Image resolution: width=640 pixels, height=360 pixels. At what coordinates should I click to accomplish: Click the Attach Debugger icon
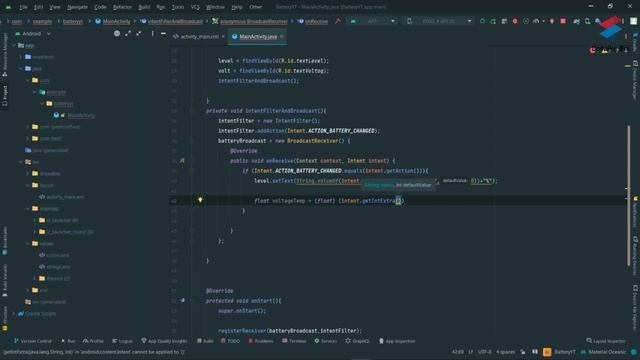click(x=552, y=21)
